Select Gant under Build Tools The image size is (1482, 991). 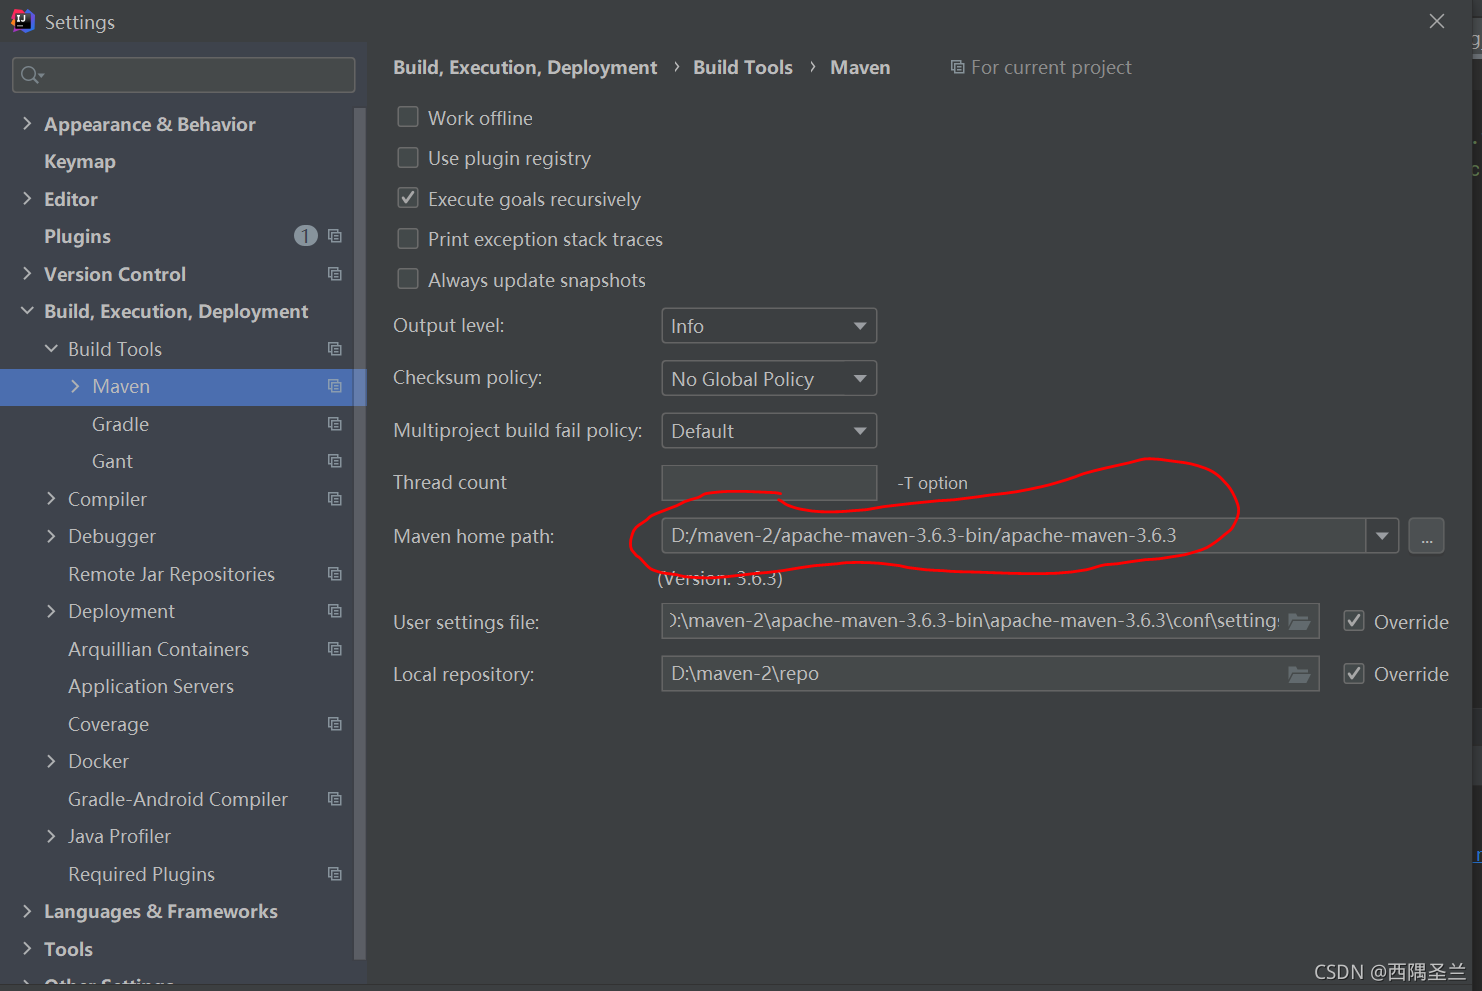112,461
